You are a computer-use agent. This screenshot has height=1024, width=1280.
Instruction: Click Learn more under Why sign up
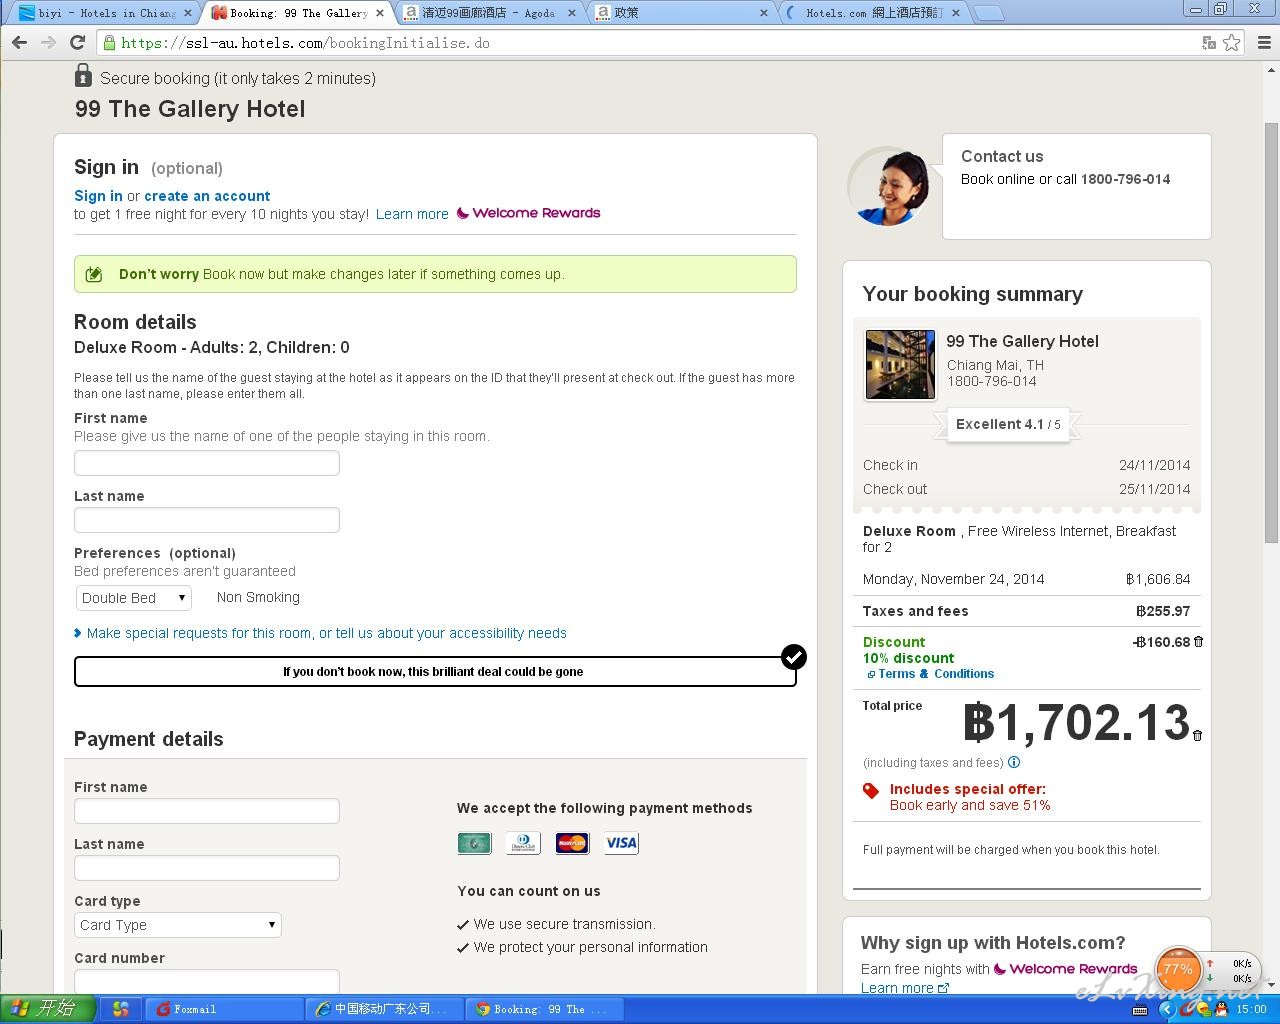(897, 988)
